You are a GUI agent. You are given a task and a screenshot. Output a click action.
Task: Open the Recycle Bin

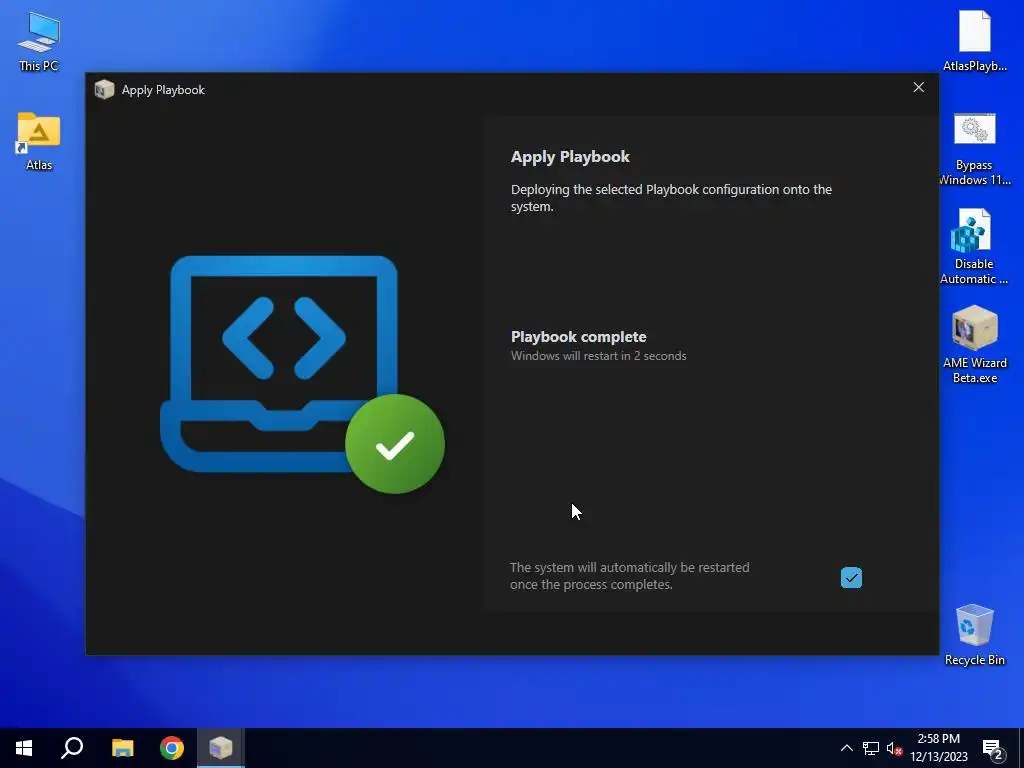pos(974,635)
